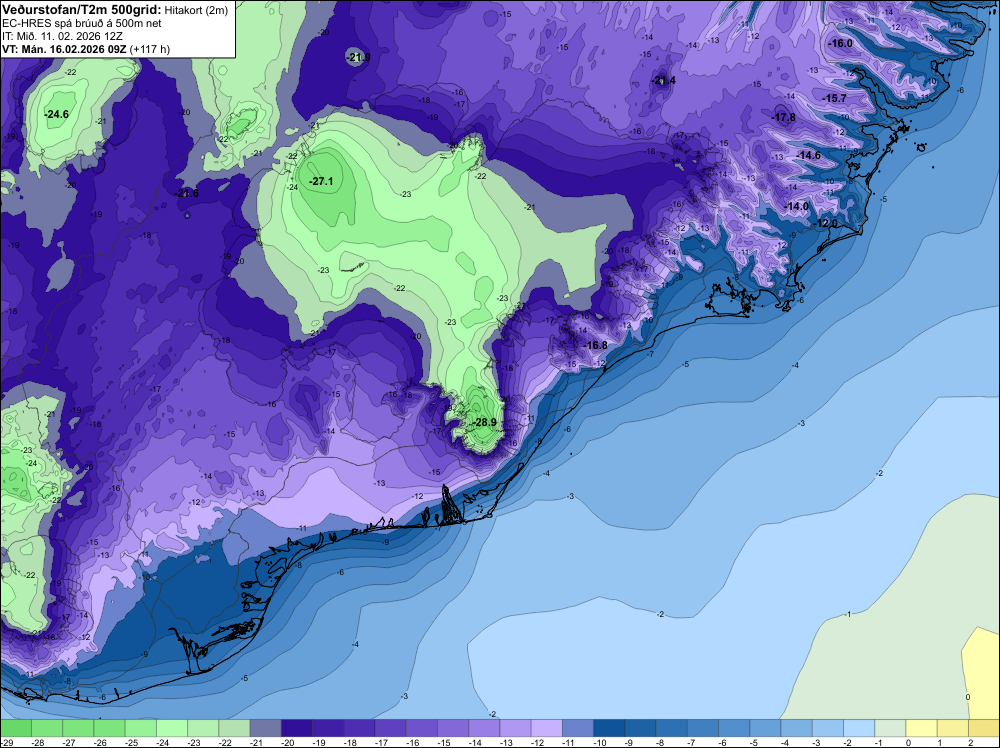Select the pale grey-green legend swatch between -1 and 0
The width and height of the screenshot is (1000, 748).
pos(890,728)
